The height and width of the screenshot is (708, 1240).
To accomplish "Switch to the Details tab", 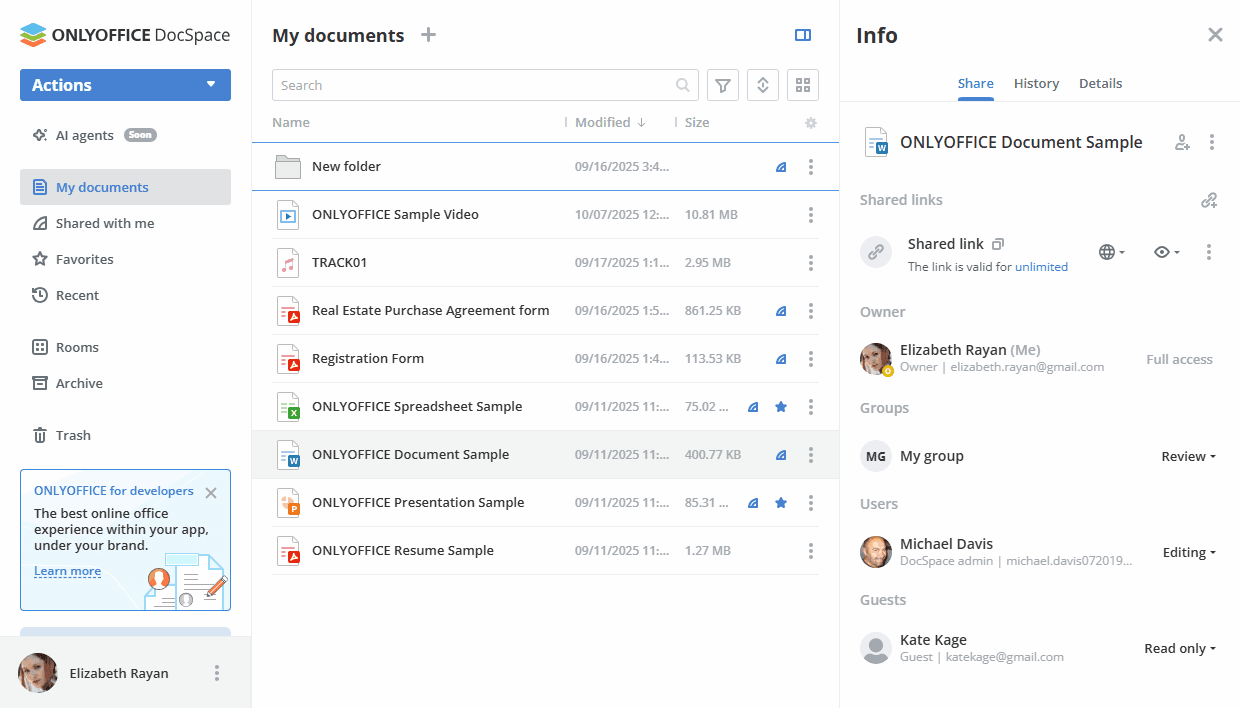I will click(1100, 83).
